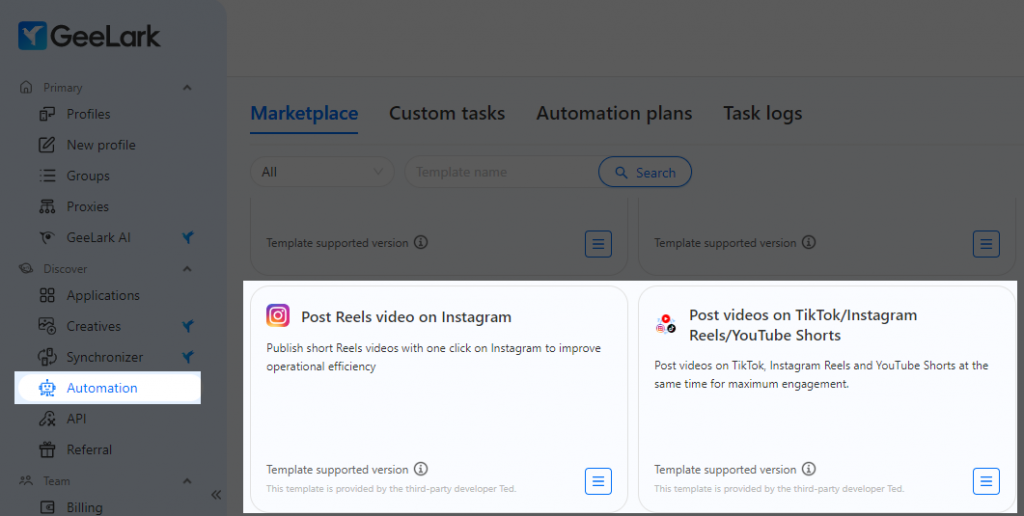Viewport: 1024px width, 516px height.
Task: Click the bird badge beside GeeLark AI
Action: pyautogui.click(x=188, y=238)
